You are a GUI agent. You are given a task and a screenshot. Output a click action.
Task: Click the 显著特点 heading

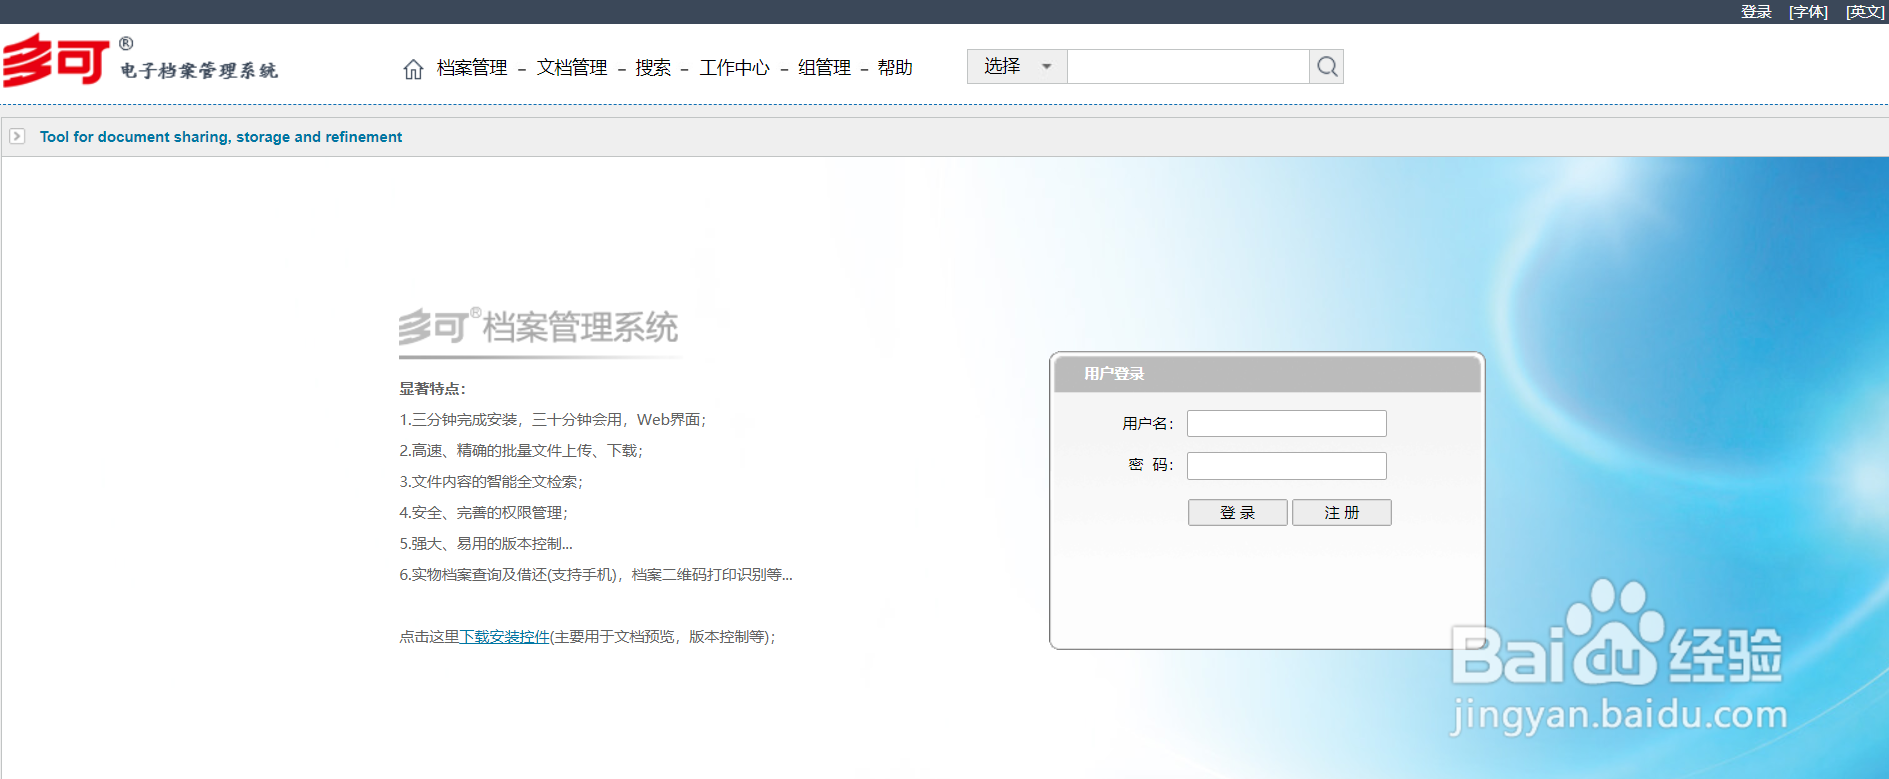[432, 389]
